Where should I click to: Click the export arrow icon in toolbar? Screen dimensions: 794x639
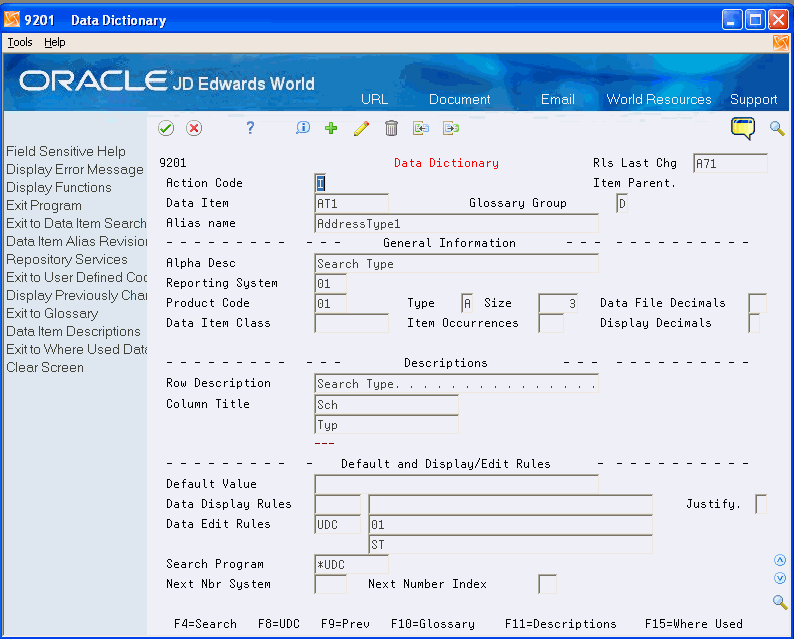tap(451, 128)
